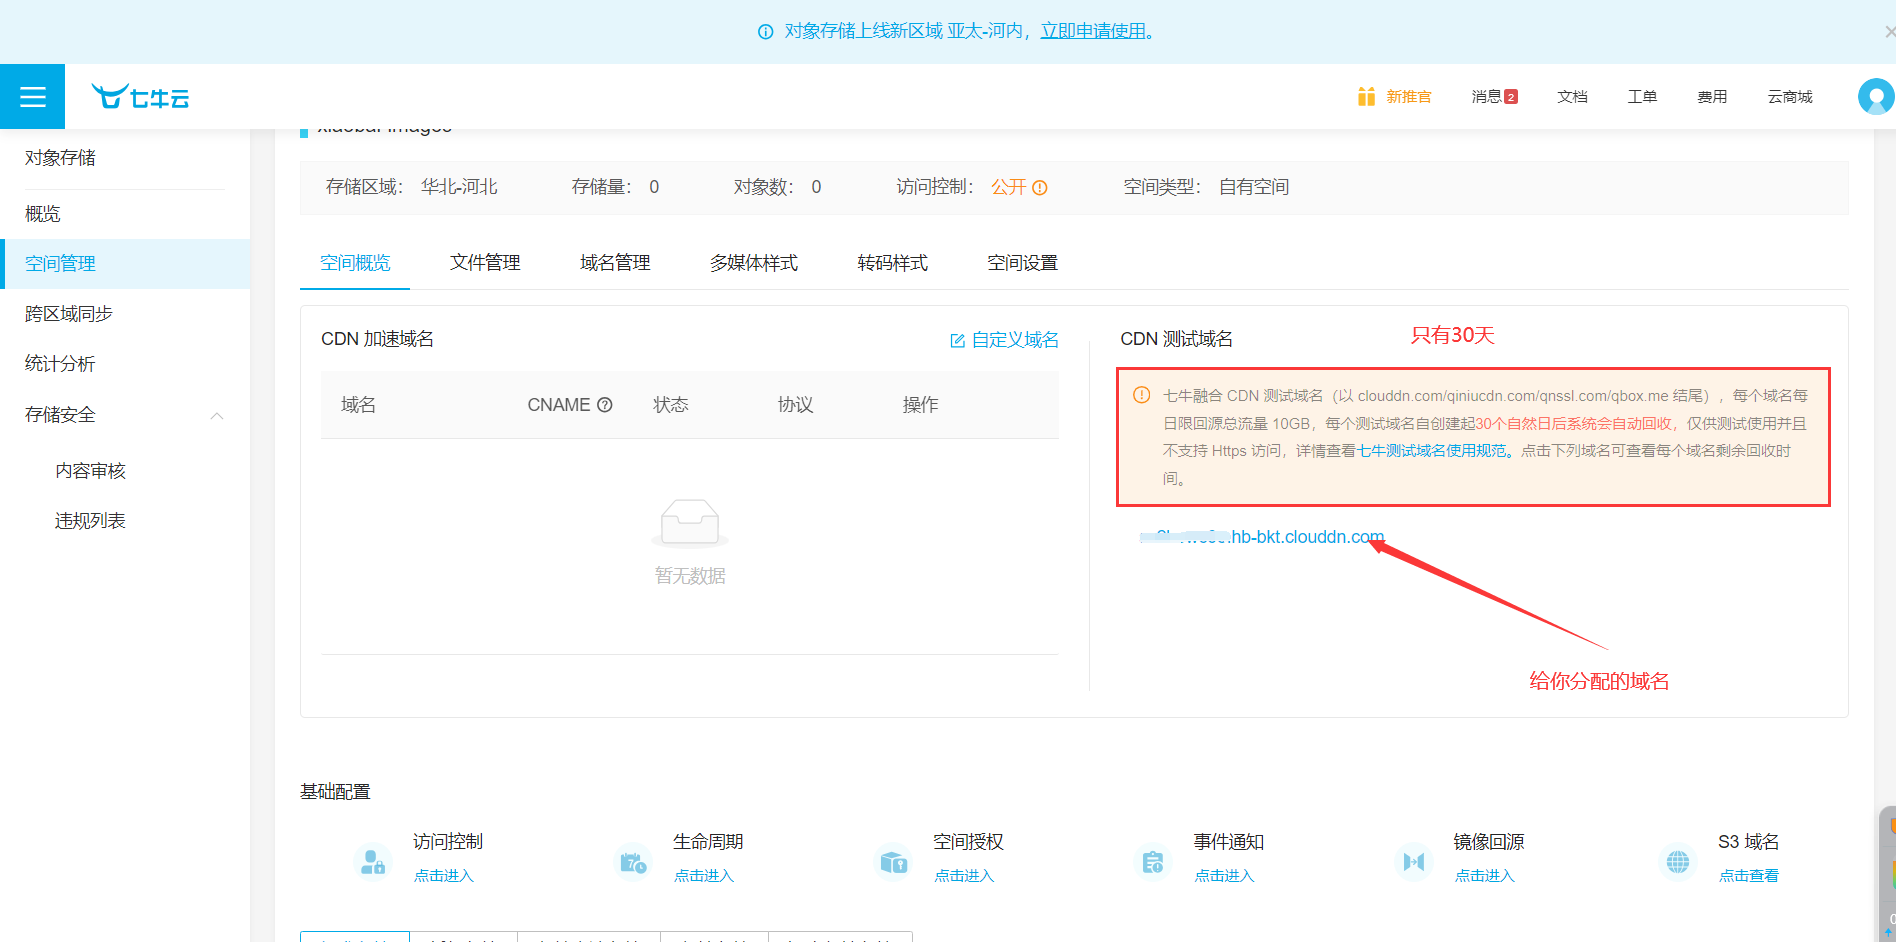Open the 域名管理 tab
Image resolution: width=1896 pixels, height=942 pixels.
click(615, 263)
